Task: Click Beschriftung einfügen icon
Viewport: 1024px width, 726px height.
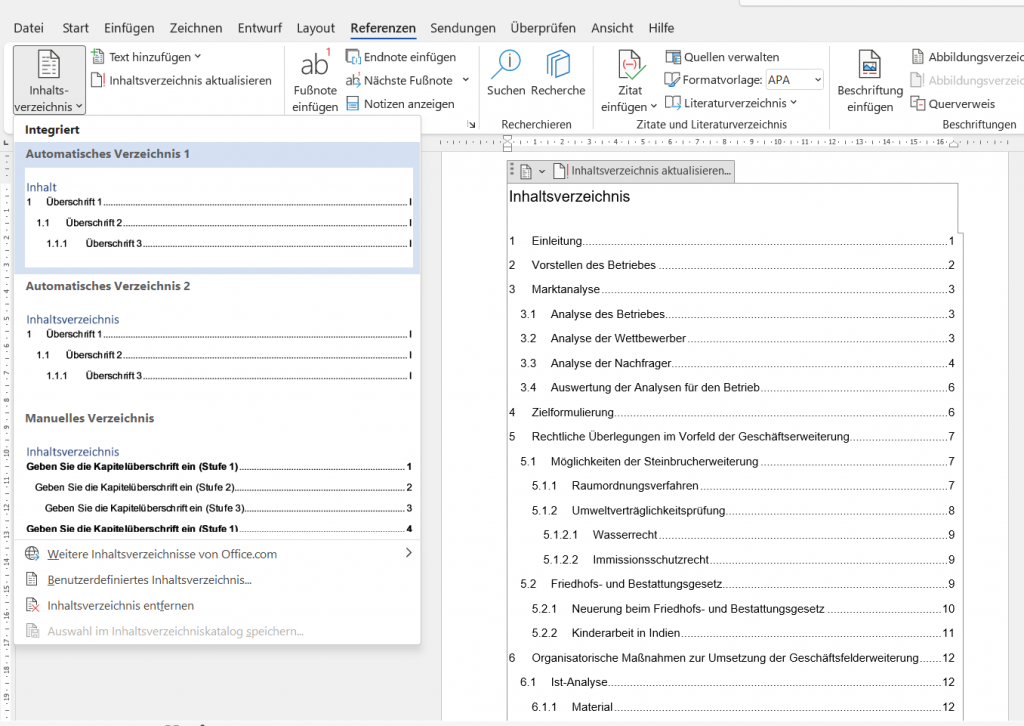Action: 870,66
